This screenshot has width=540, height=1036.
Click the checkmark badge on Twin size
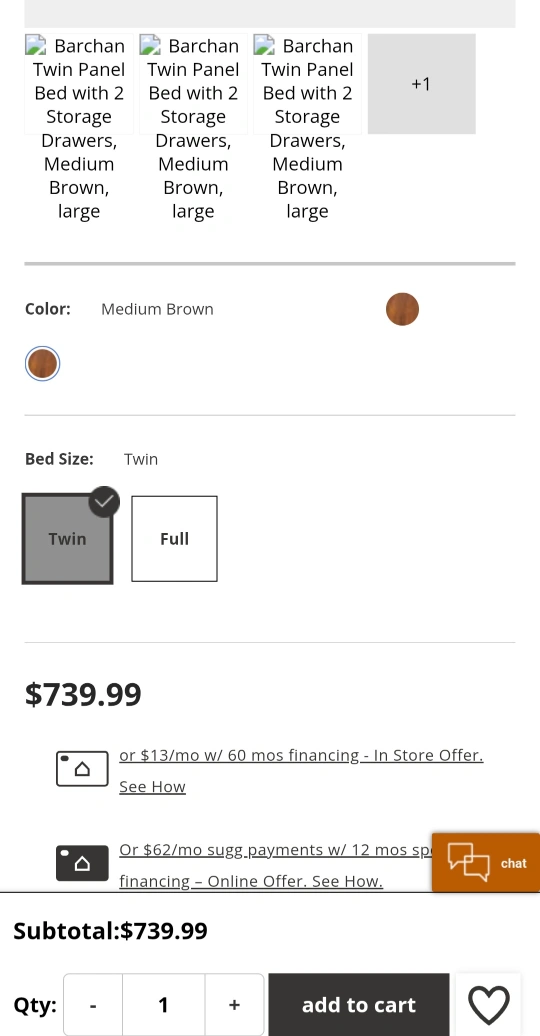coord(104,501)
